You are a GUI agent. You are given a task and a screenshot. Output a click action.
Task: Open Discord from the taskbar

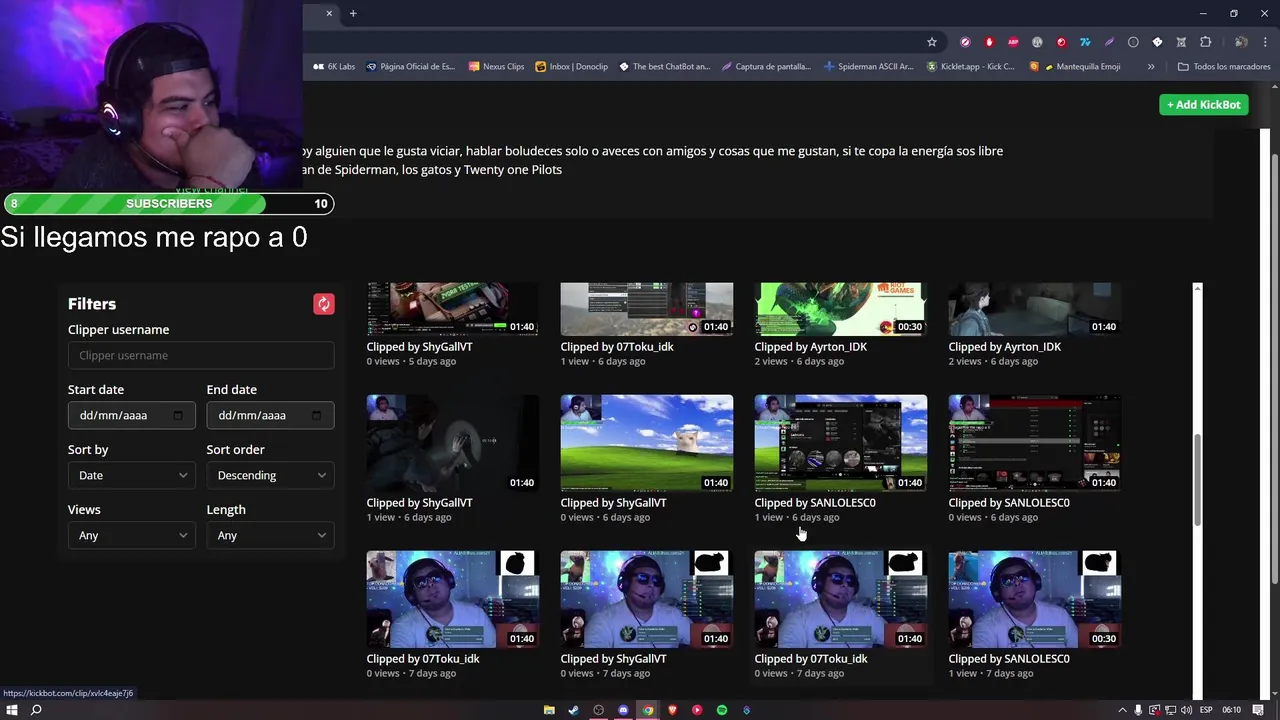(x=623, y=710)
